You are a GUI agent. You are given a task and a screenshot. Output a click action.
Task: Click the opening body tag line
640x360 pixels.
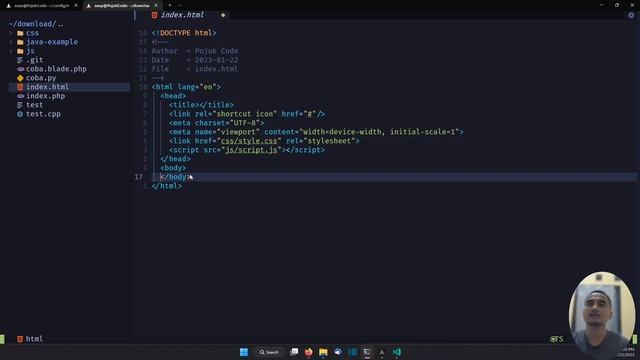[x=173, y=168]
